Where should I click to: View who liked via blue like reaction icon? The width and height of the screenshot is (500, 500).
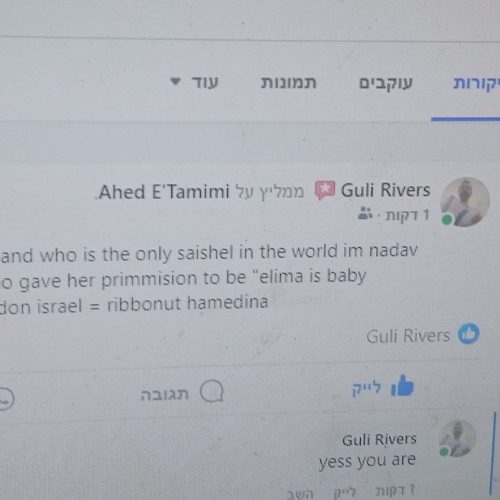pos(468,334)
